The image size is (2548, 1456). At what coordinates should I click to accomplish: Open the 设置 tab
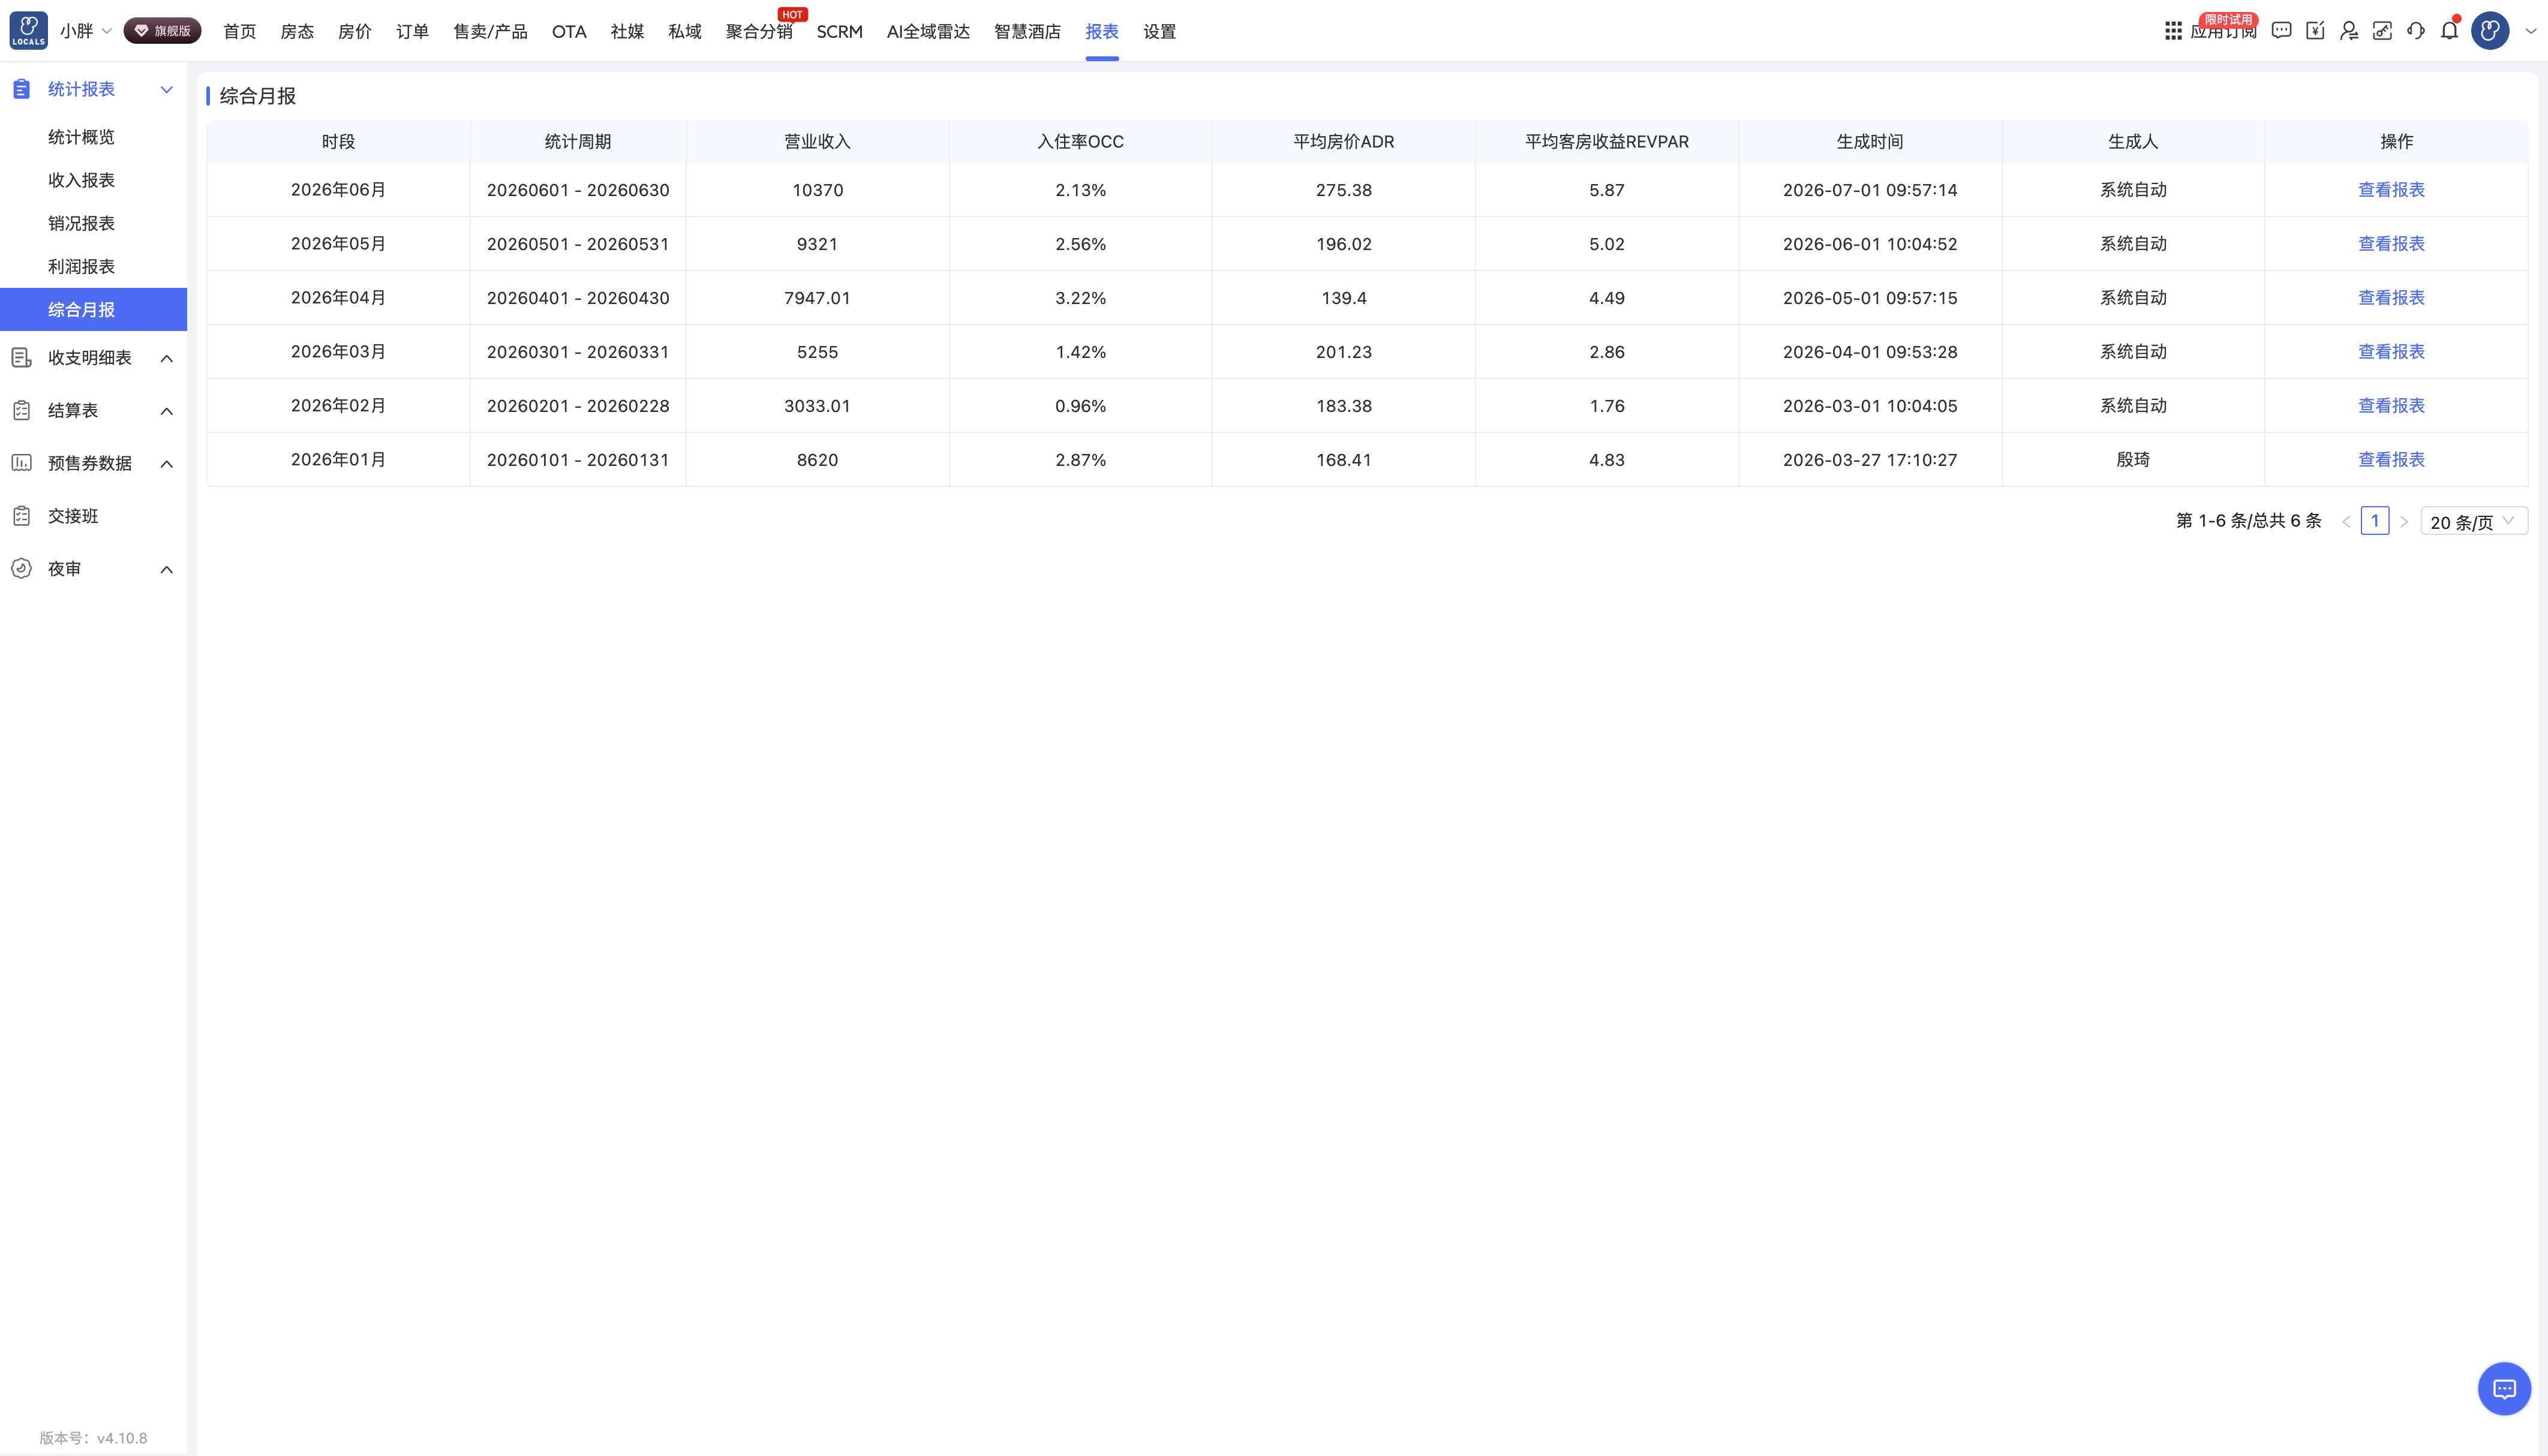tap(1159, 31)
